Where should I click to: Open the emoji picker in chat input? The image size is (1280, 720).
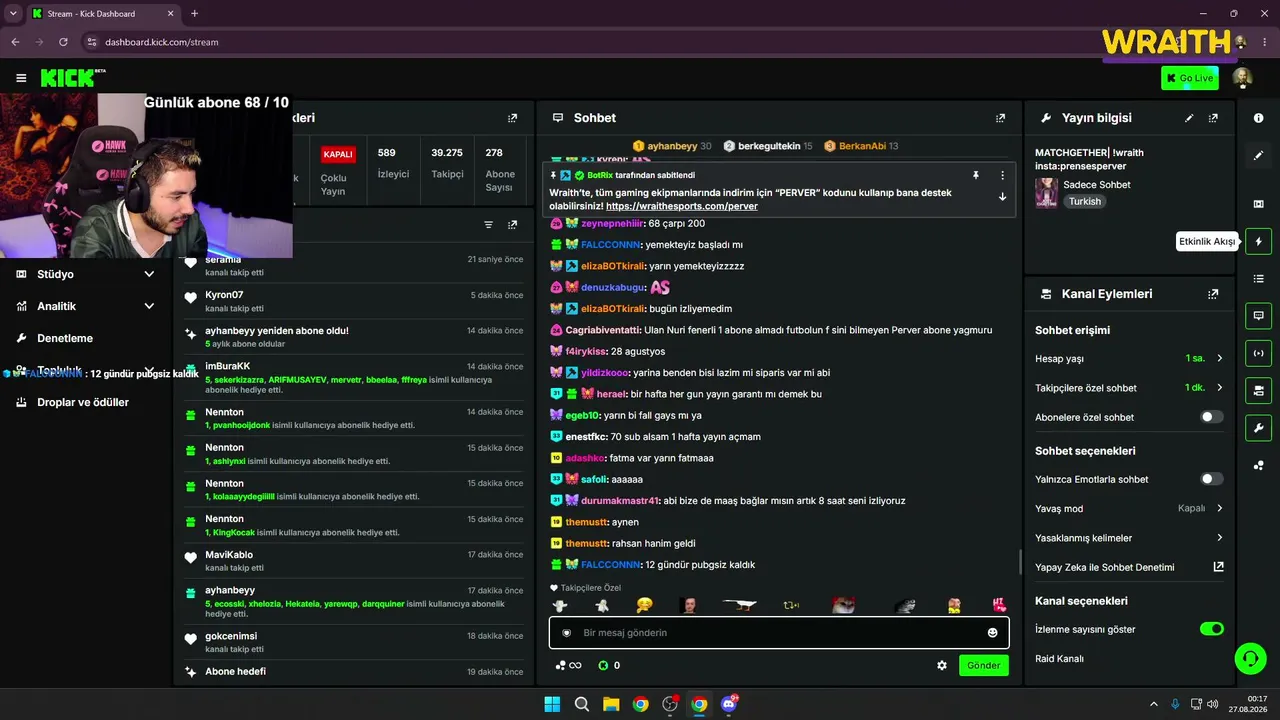tap(992, 633)
